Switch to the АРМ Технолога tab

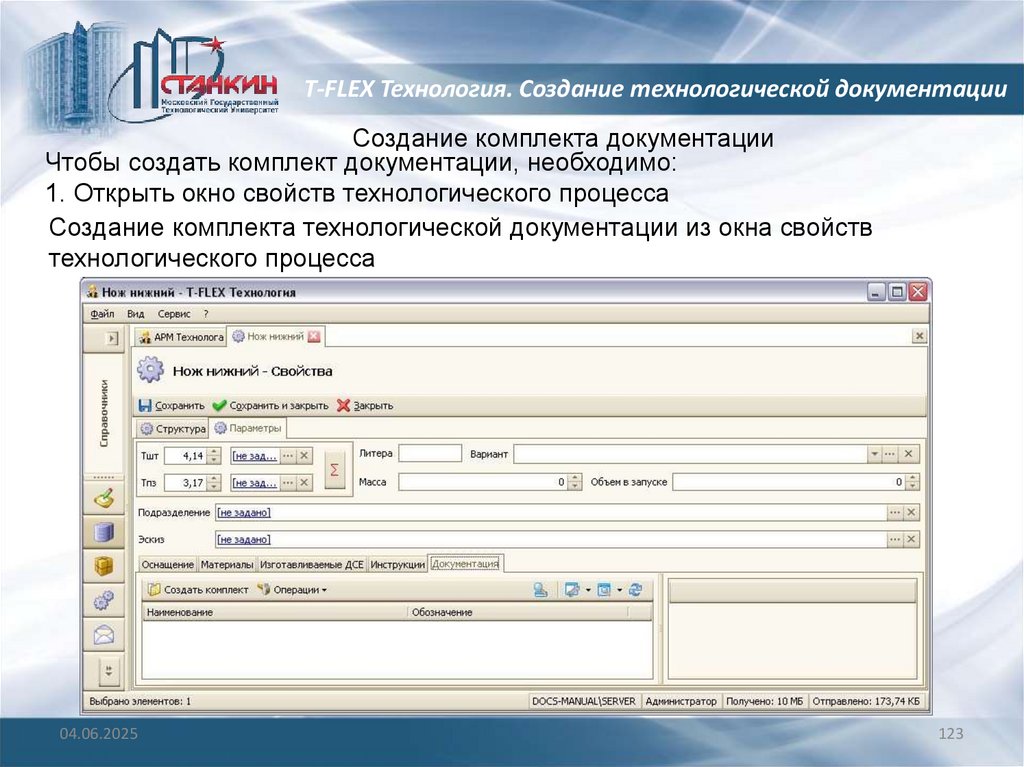click(180, 337)
